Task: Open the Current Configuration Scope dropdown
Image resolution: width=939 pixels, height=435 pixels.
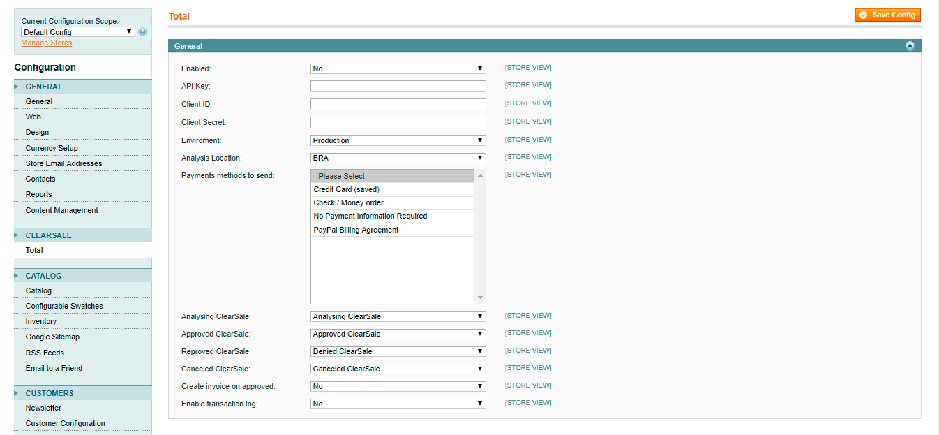Action: click(77, 32)
